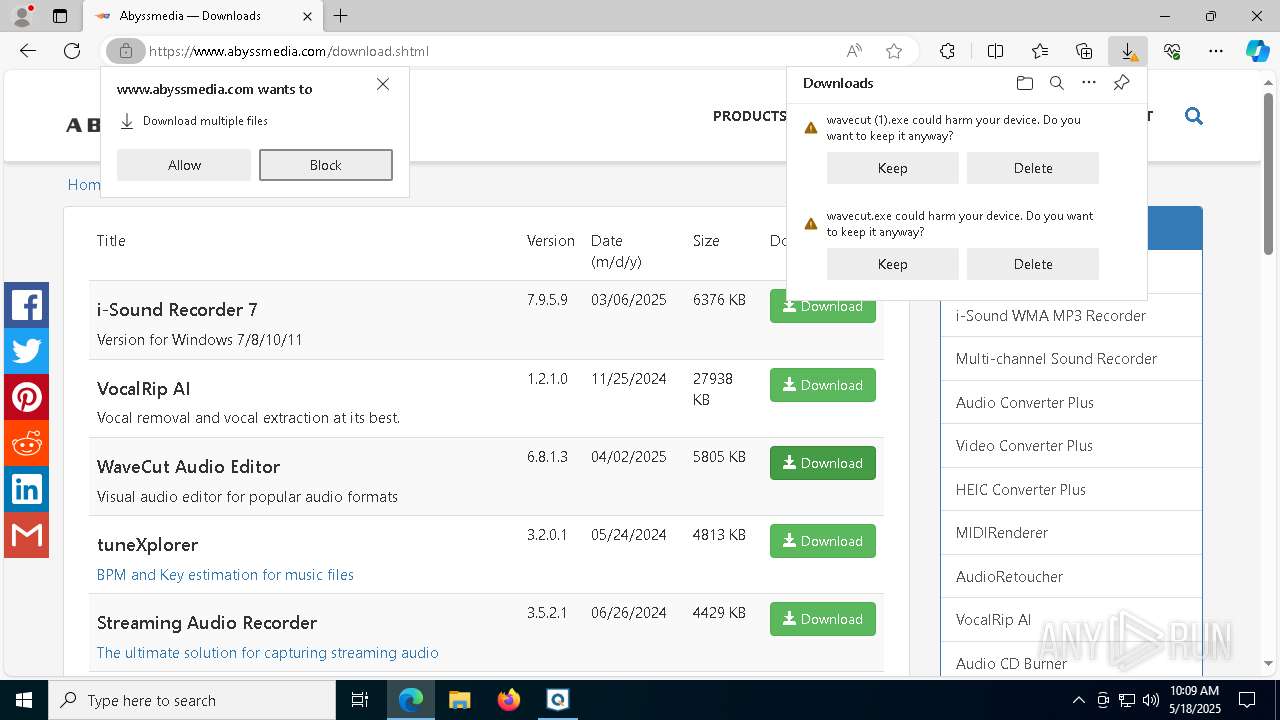Viewport: 1280px width, 720px height.
Task: Open the Favorites list icon
Action: tap(1040, 51)
